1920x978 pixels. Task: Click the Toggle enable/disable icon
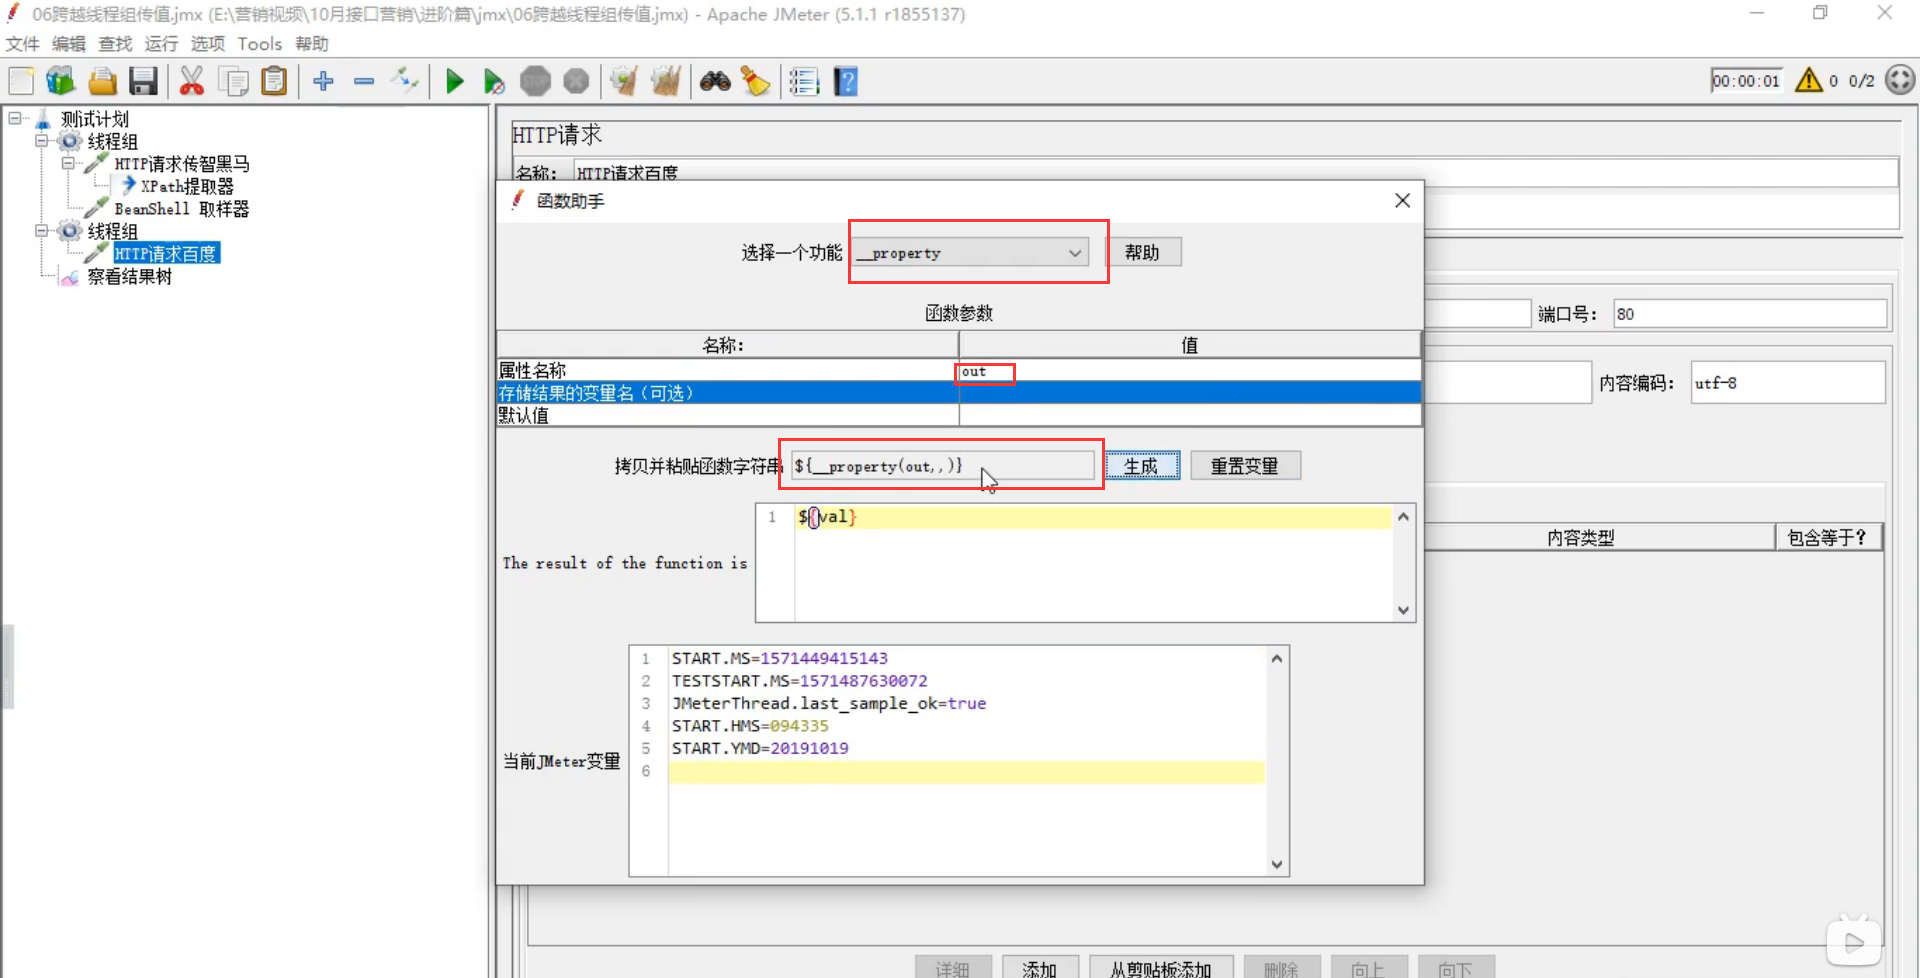405,81
